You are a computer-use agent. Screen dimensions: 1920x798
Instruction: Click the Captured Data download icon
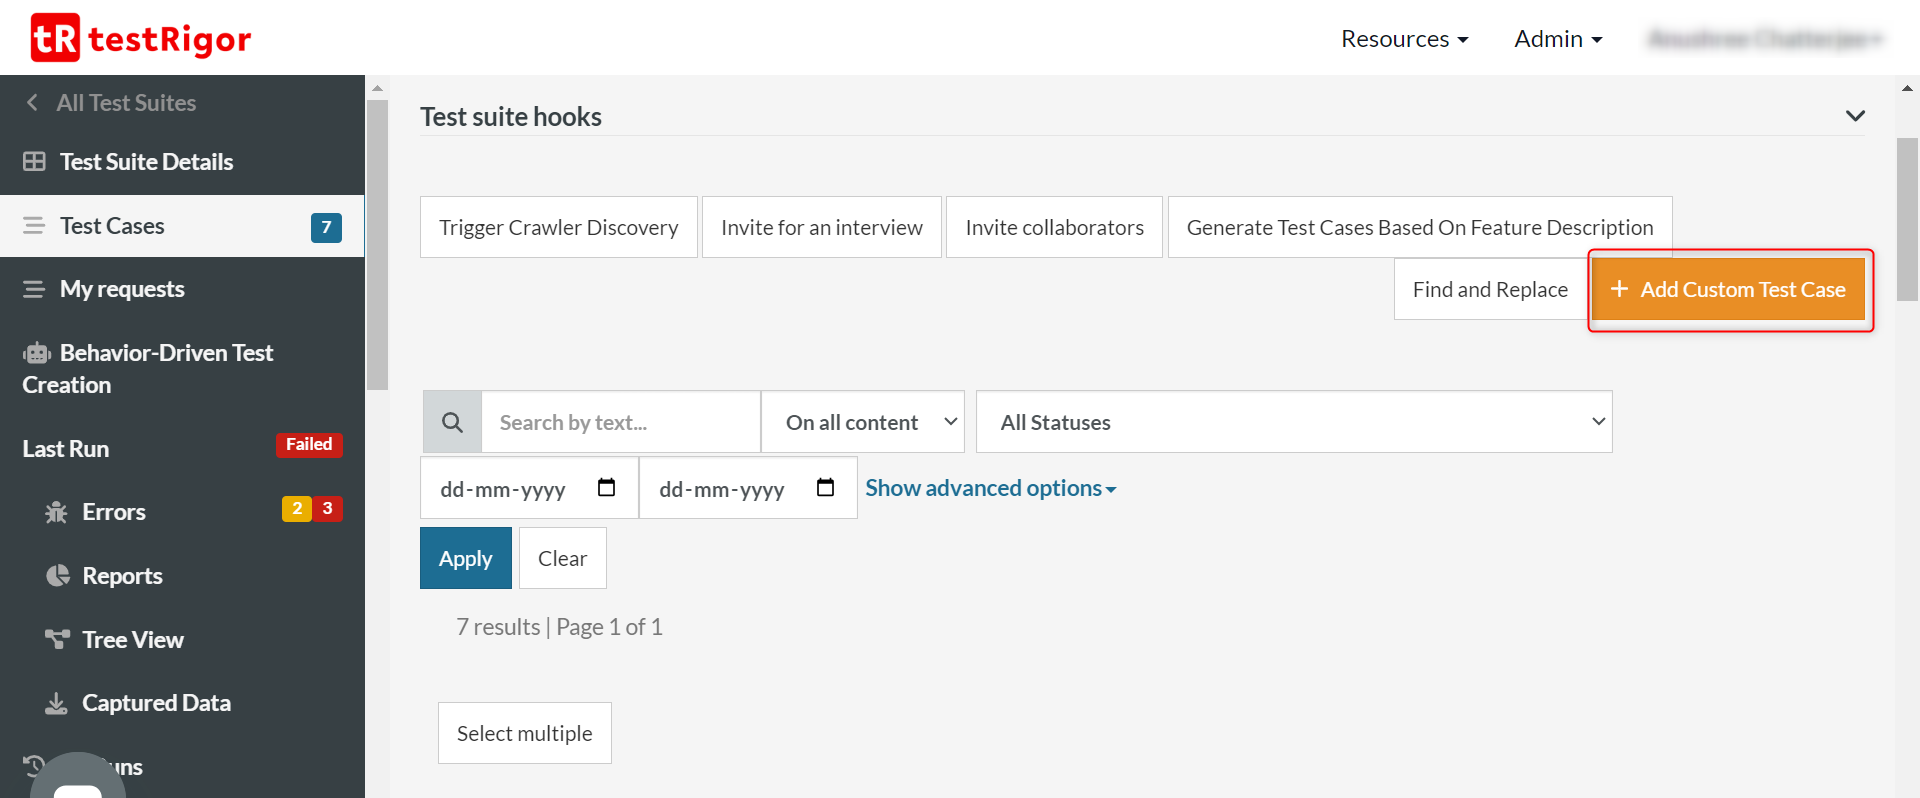[57, 703]
